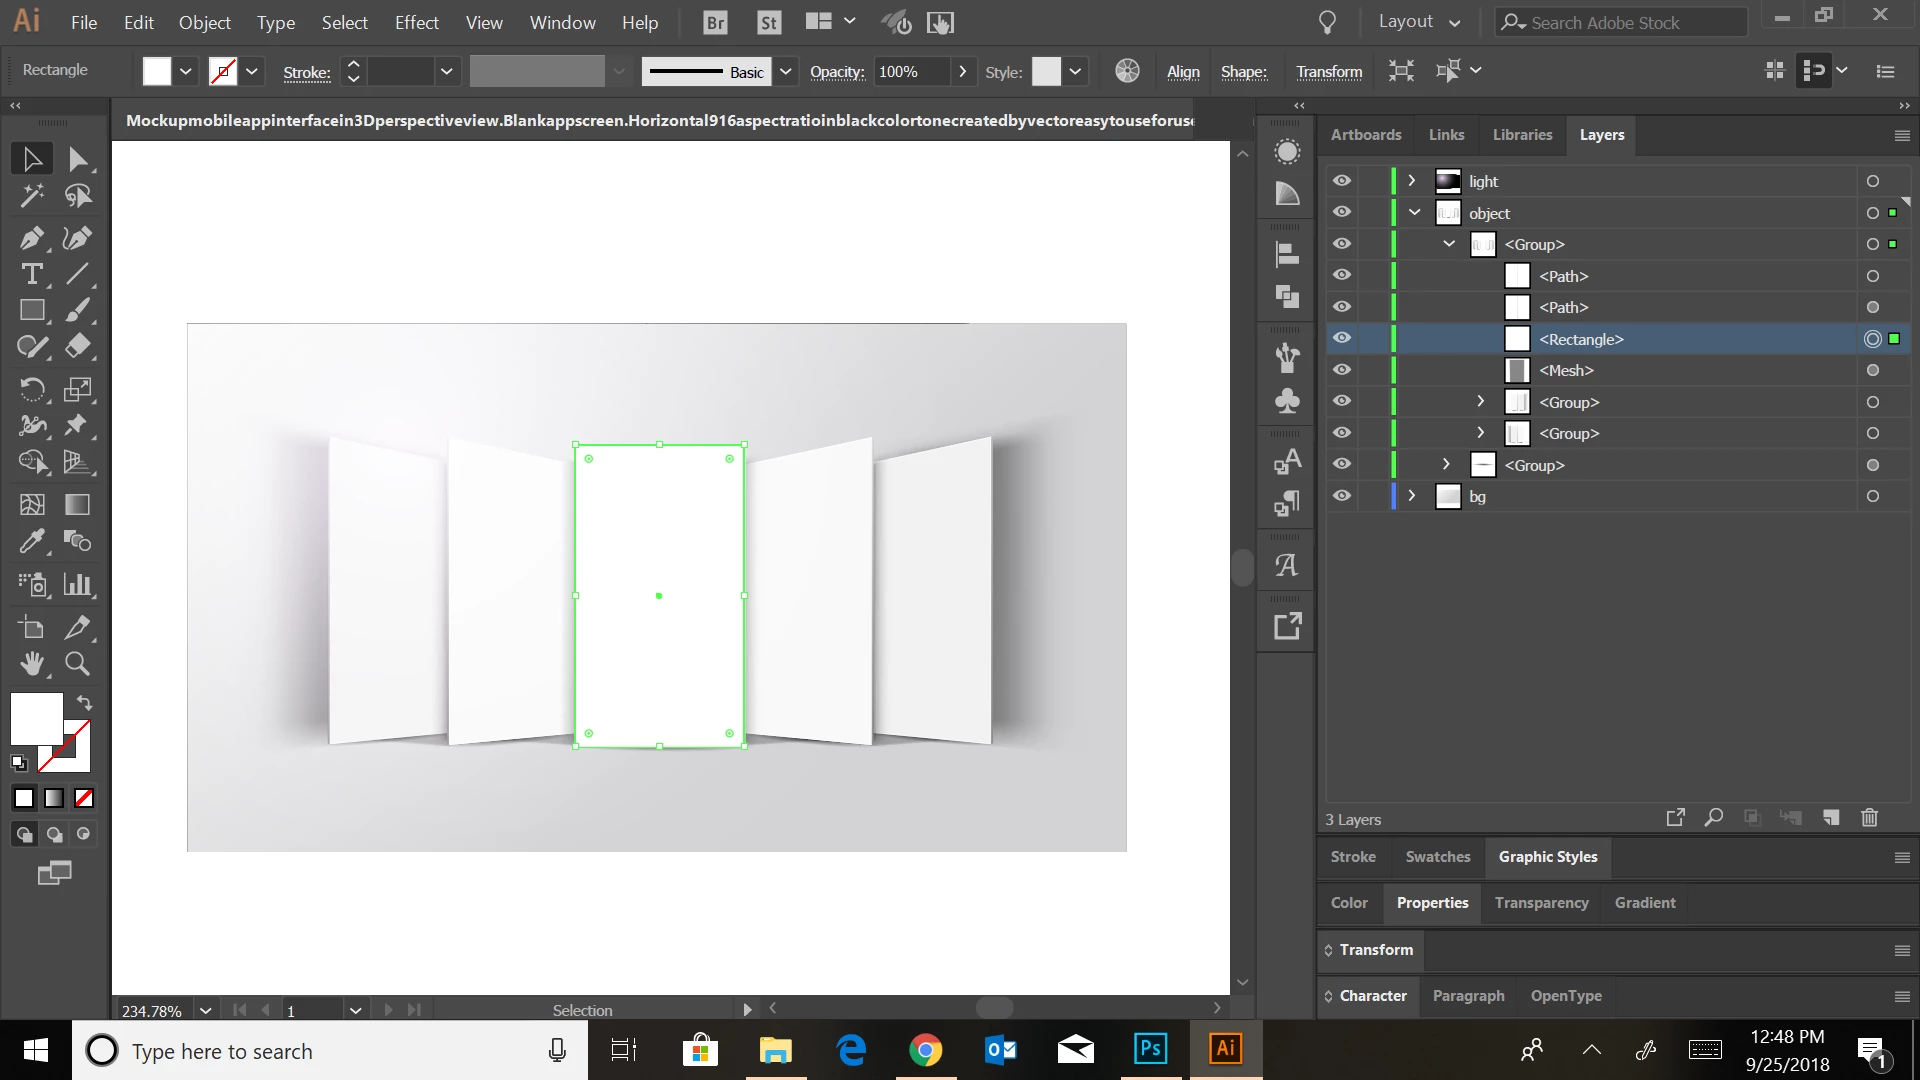Expand the bg layer arrow
The width and height of the screenshot is (1920, 1080).
[x=1411, y=496]
